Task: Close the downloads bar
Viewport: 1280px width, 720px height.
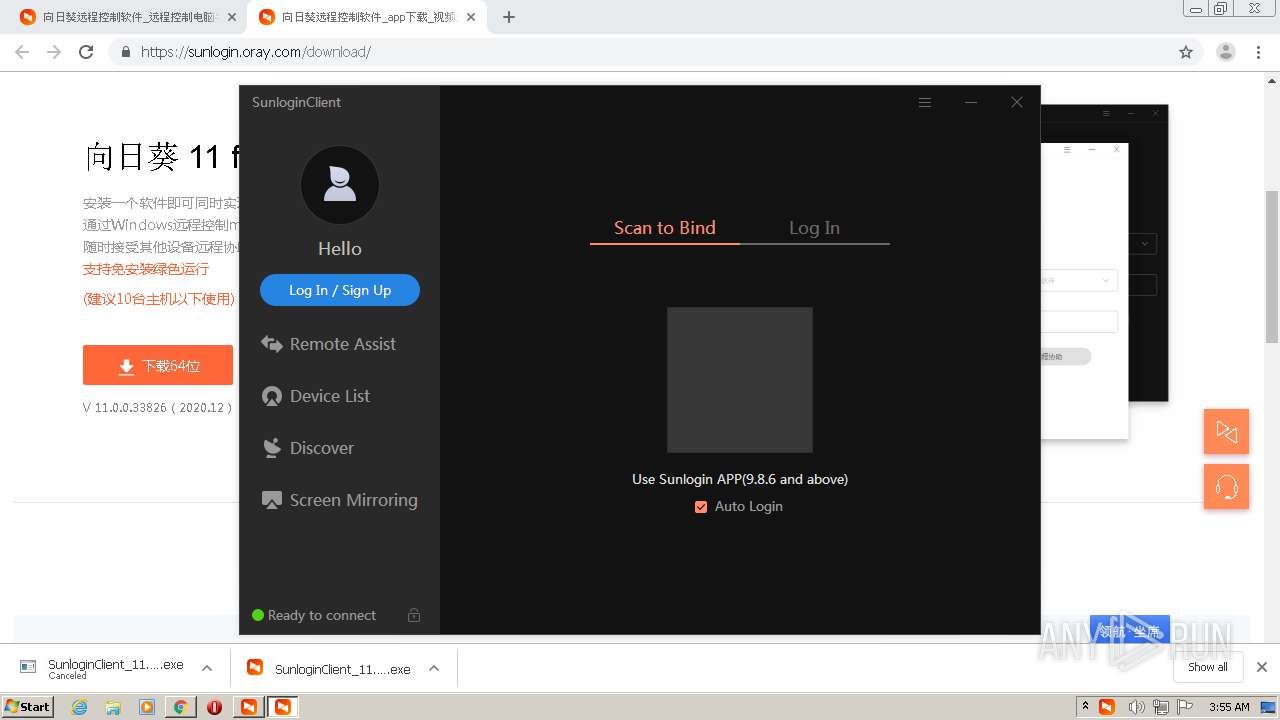Action: click(1262, 667)
